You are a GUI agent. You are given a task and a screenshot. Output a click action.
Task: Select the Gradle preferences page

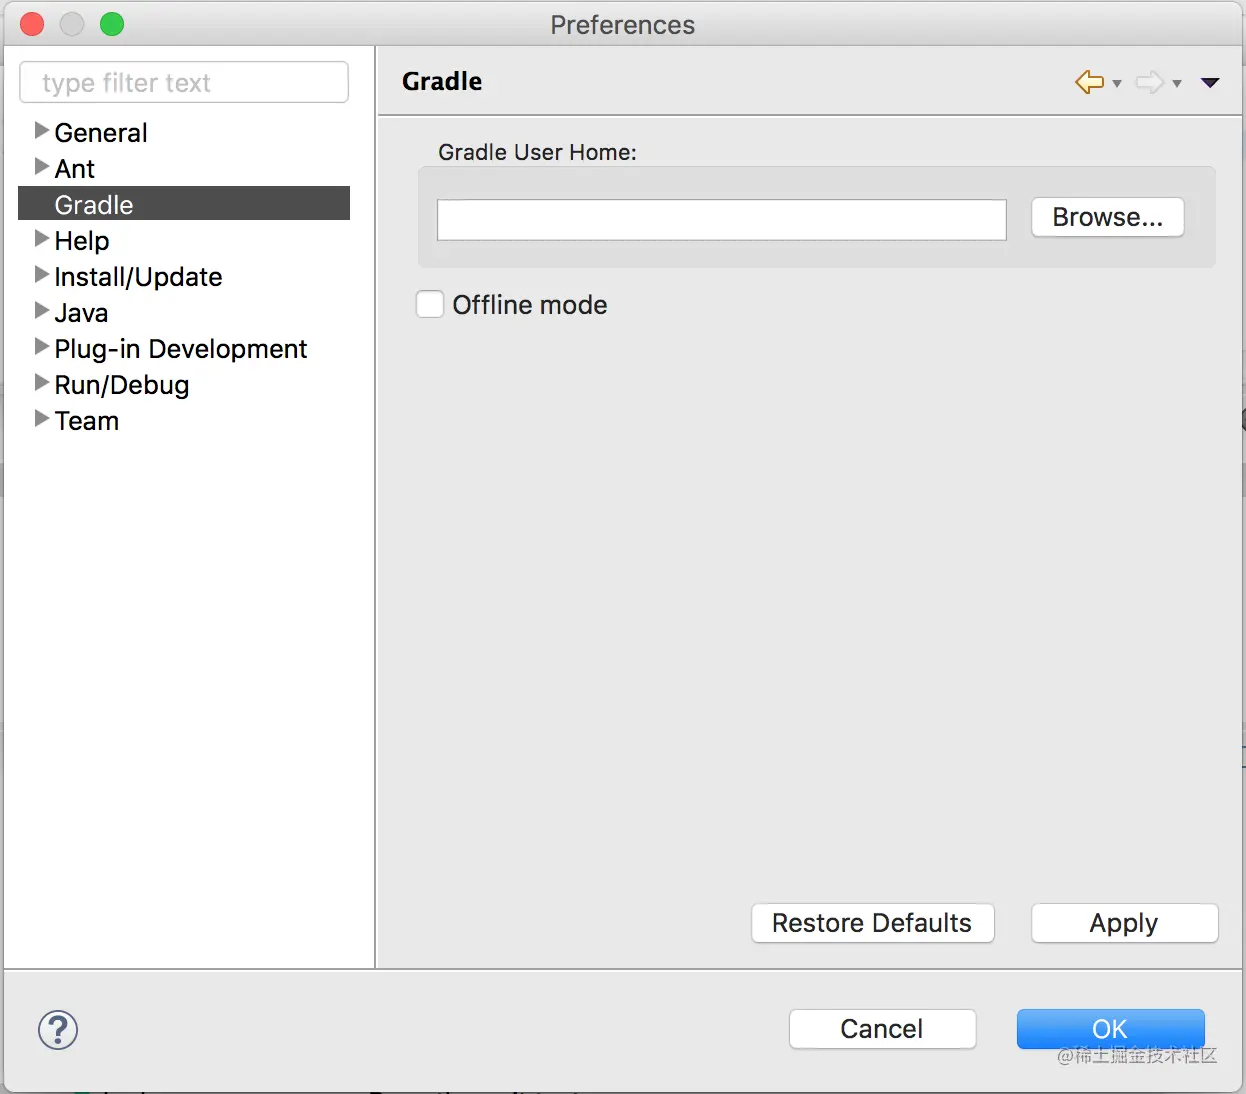coord(94,205)
